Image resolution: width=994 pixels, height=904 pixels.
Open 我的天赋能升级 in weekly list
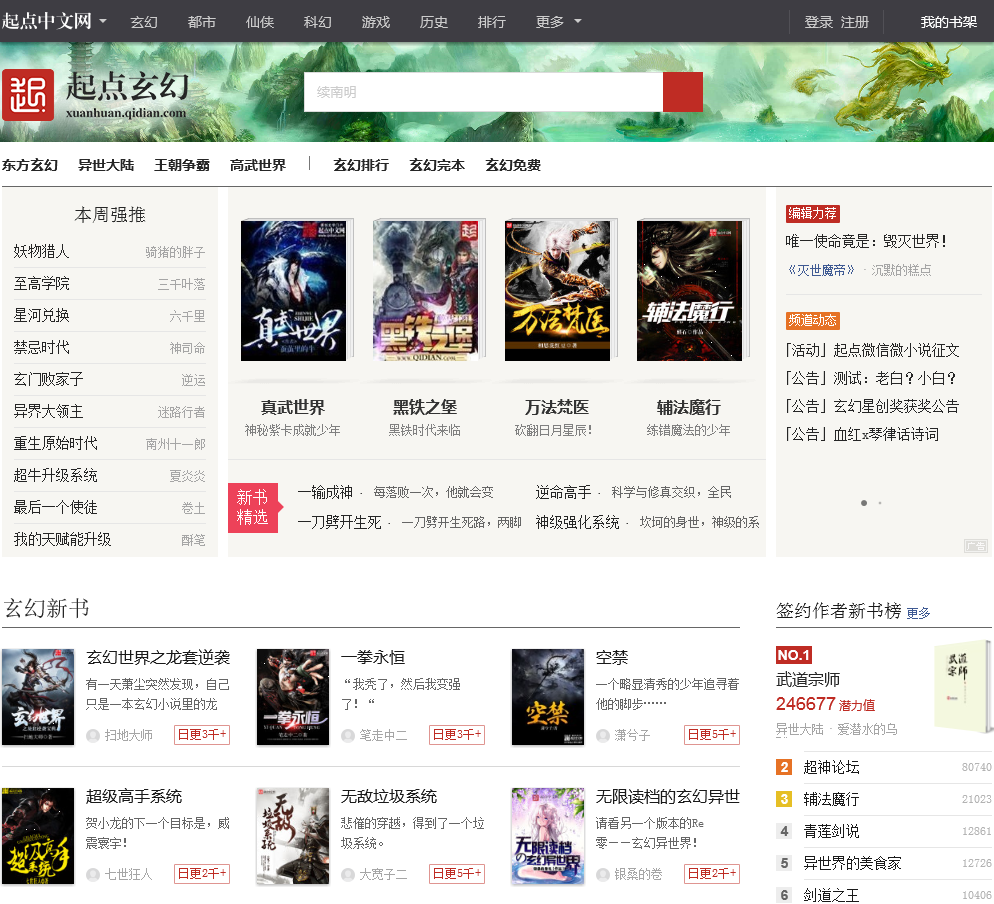(63, 539)
